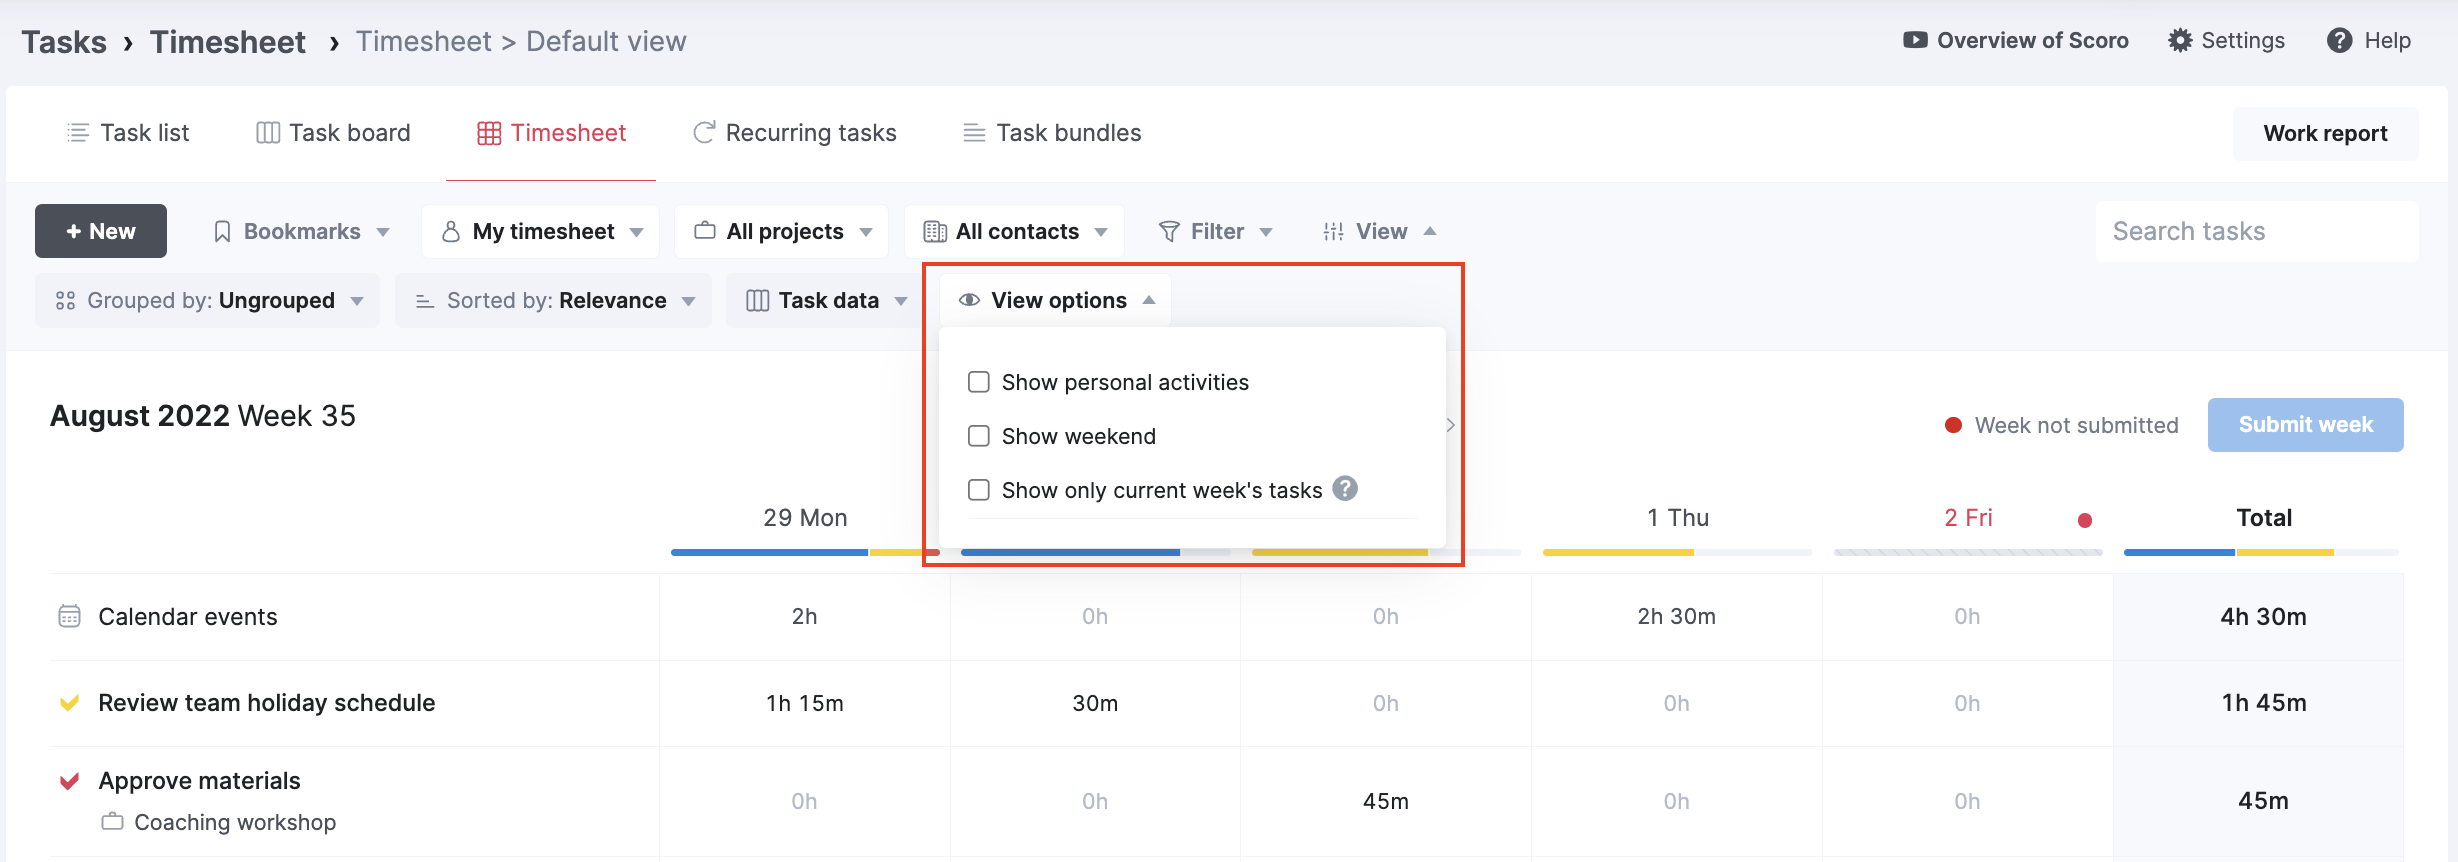Go to next week chevron arrow

(x=1451, y=425)
